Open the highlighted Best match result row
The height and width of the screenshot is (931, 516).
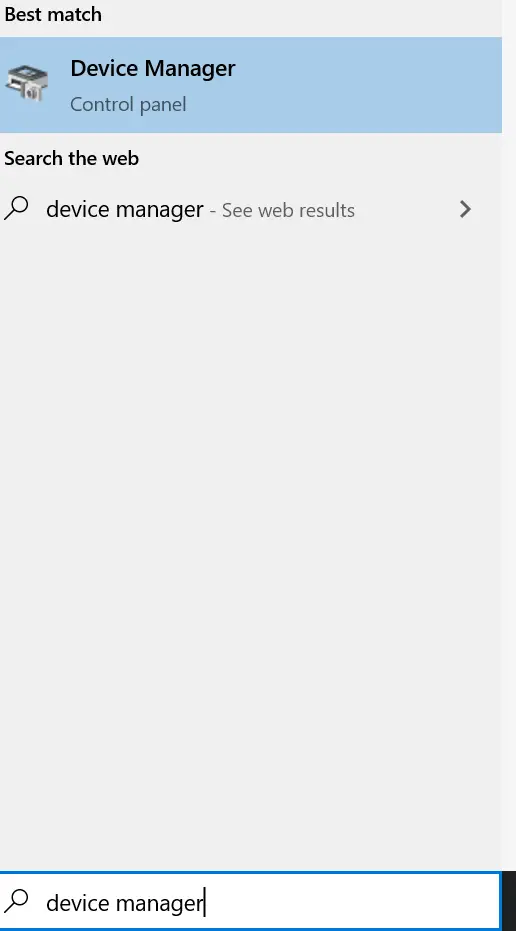(251, 85)
